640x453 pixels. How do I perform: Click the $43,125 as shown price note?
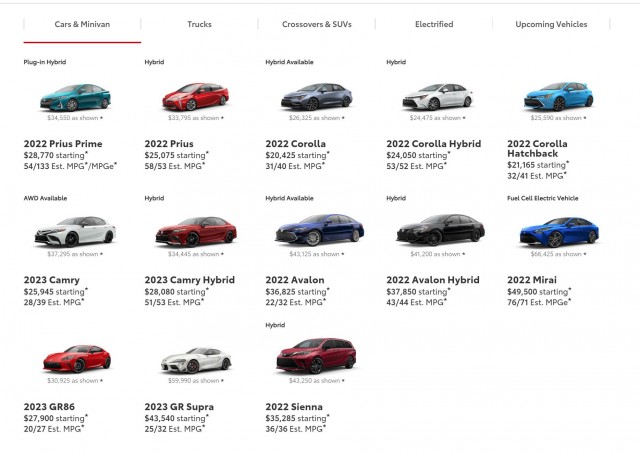coord(317,254)
